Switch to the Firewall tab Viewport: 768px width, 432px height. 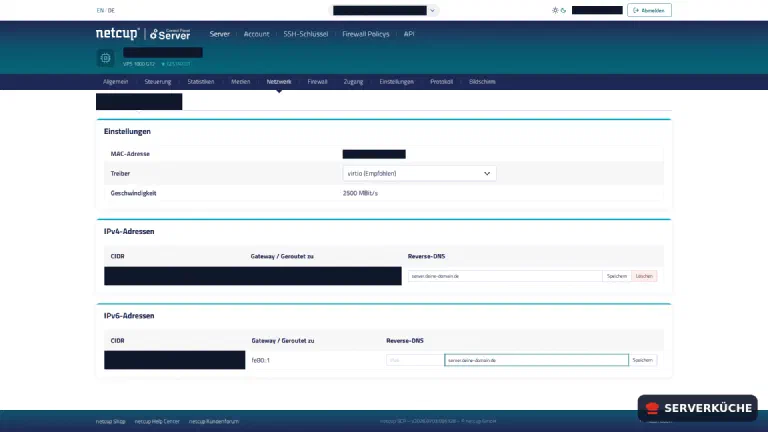[317, 82]
